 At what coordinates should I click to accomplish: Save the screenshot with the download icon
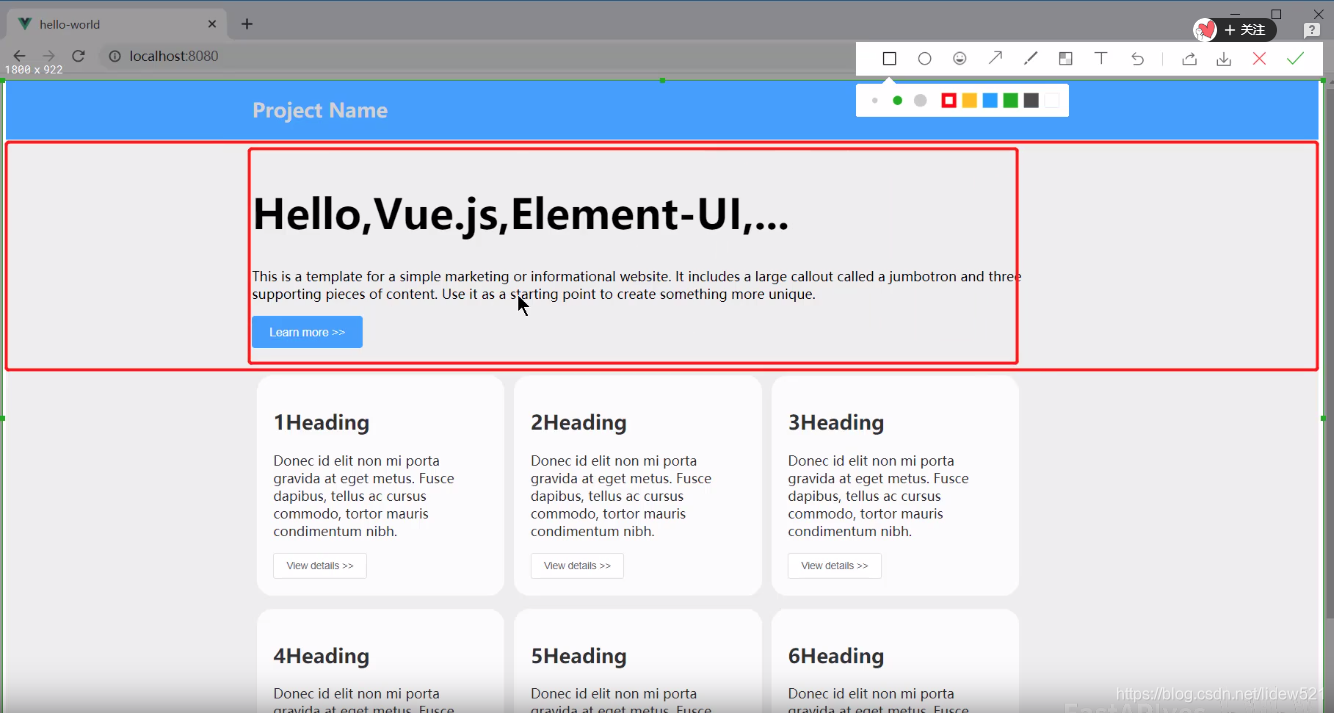pyautogui.click(x=1224, y=59)
